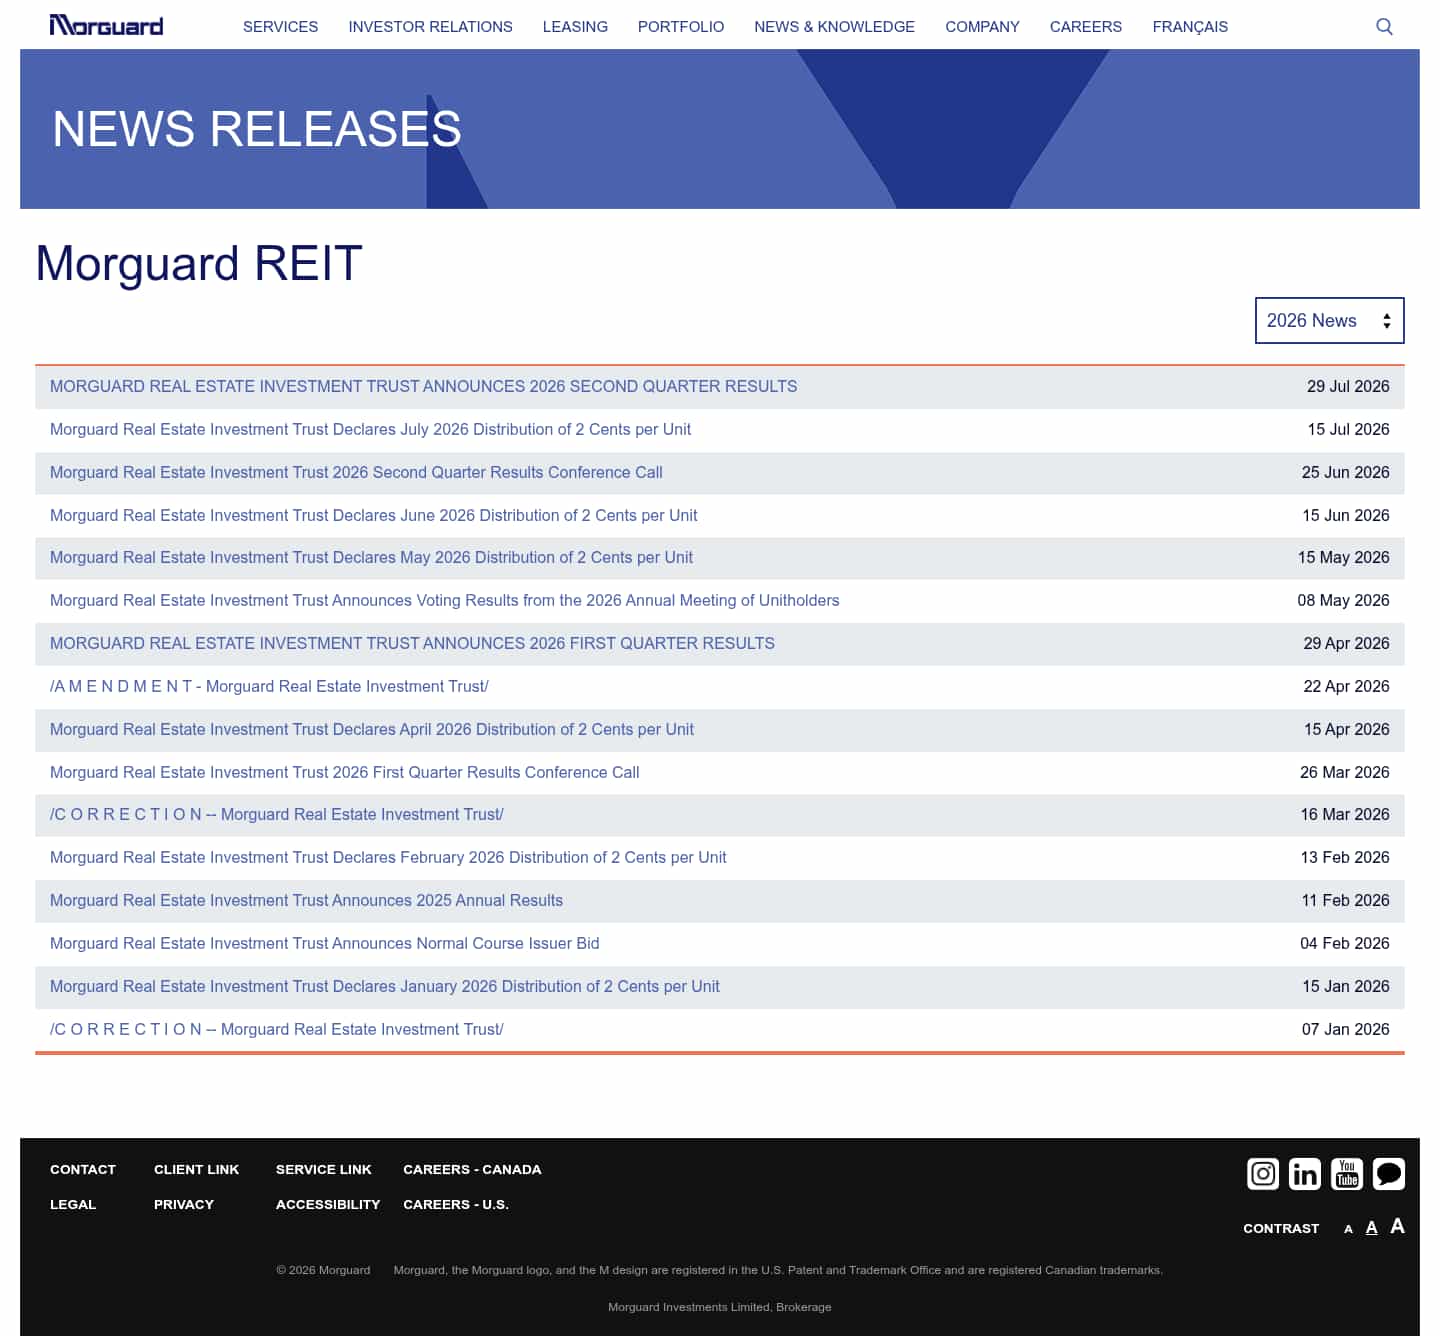Open 2026 First Quarter Results announcement
Image resolution: width=1440 pixels, height=1336 pixels.
412,643
